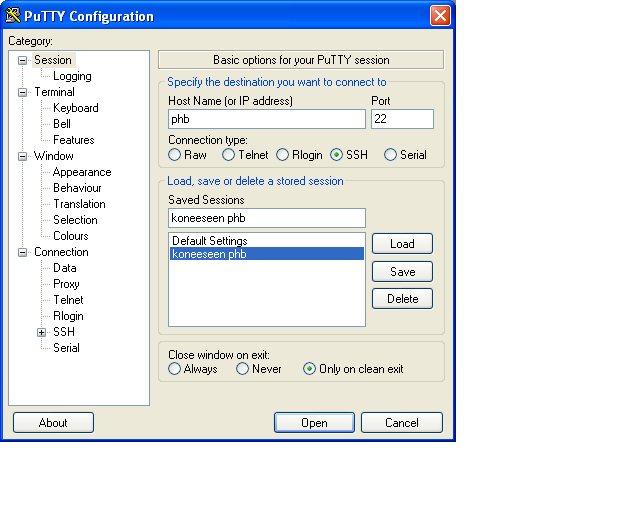Expand the SSH tree node
The width and height of the screenshot is (640, 512).
41,332
